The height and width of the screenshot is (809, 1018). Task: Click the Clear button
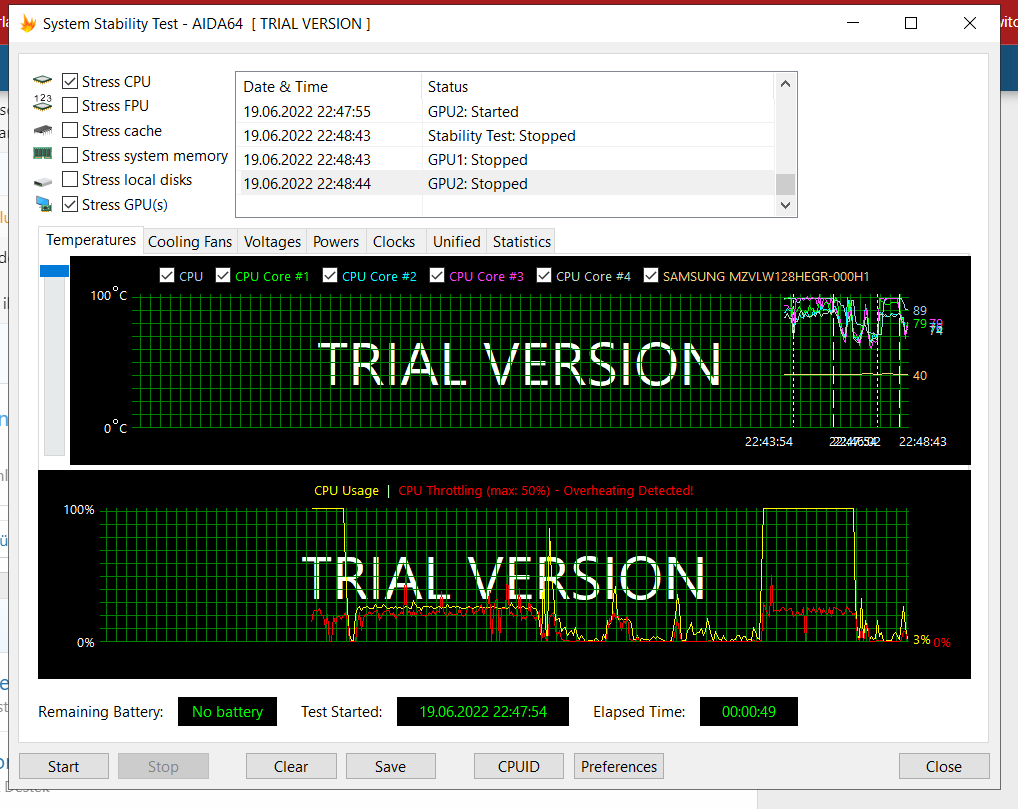coord(291,766)
